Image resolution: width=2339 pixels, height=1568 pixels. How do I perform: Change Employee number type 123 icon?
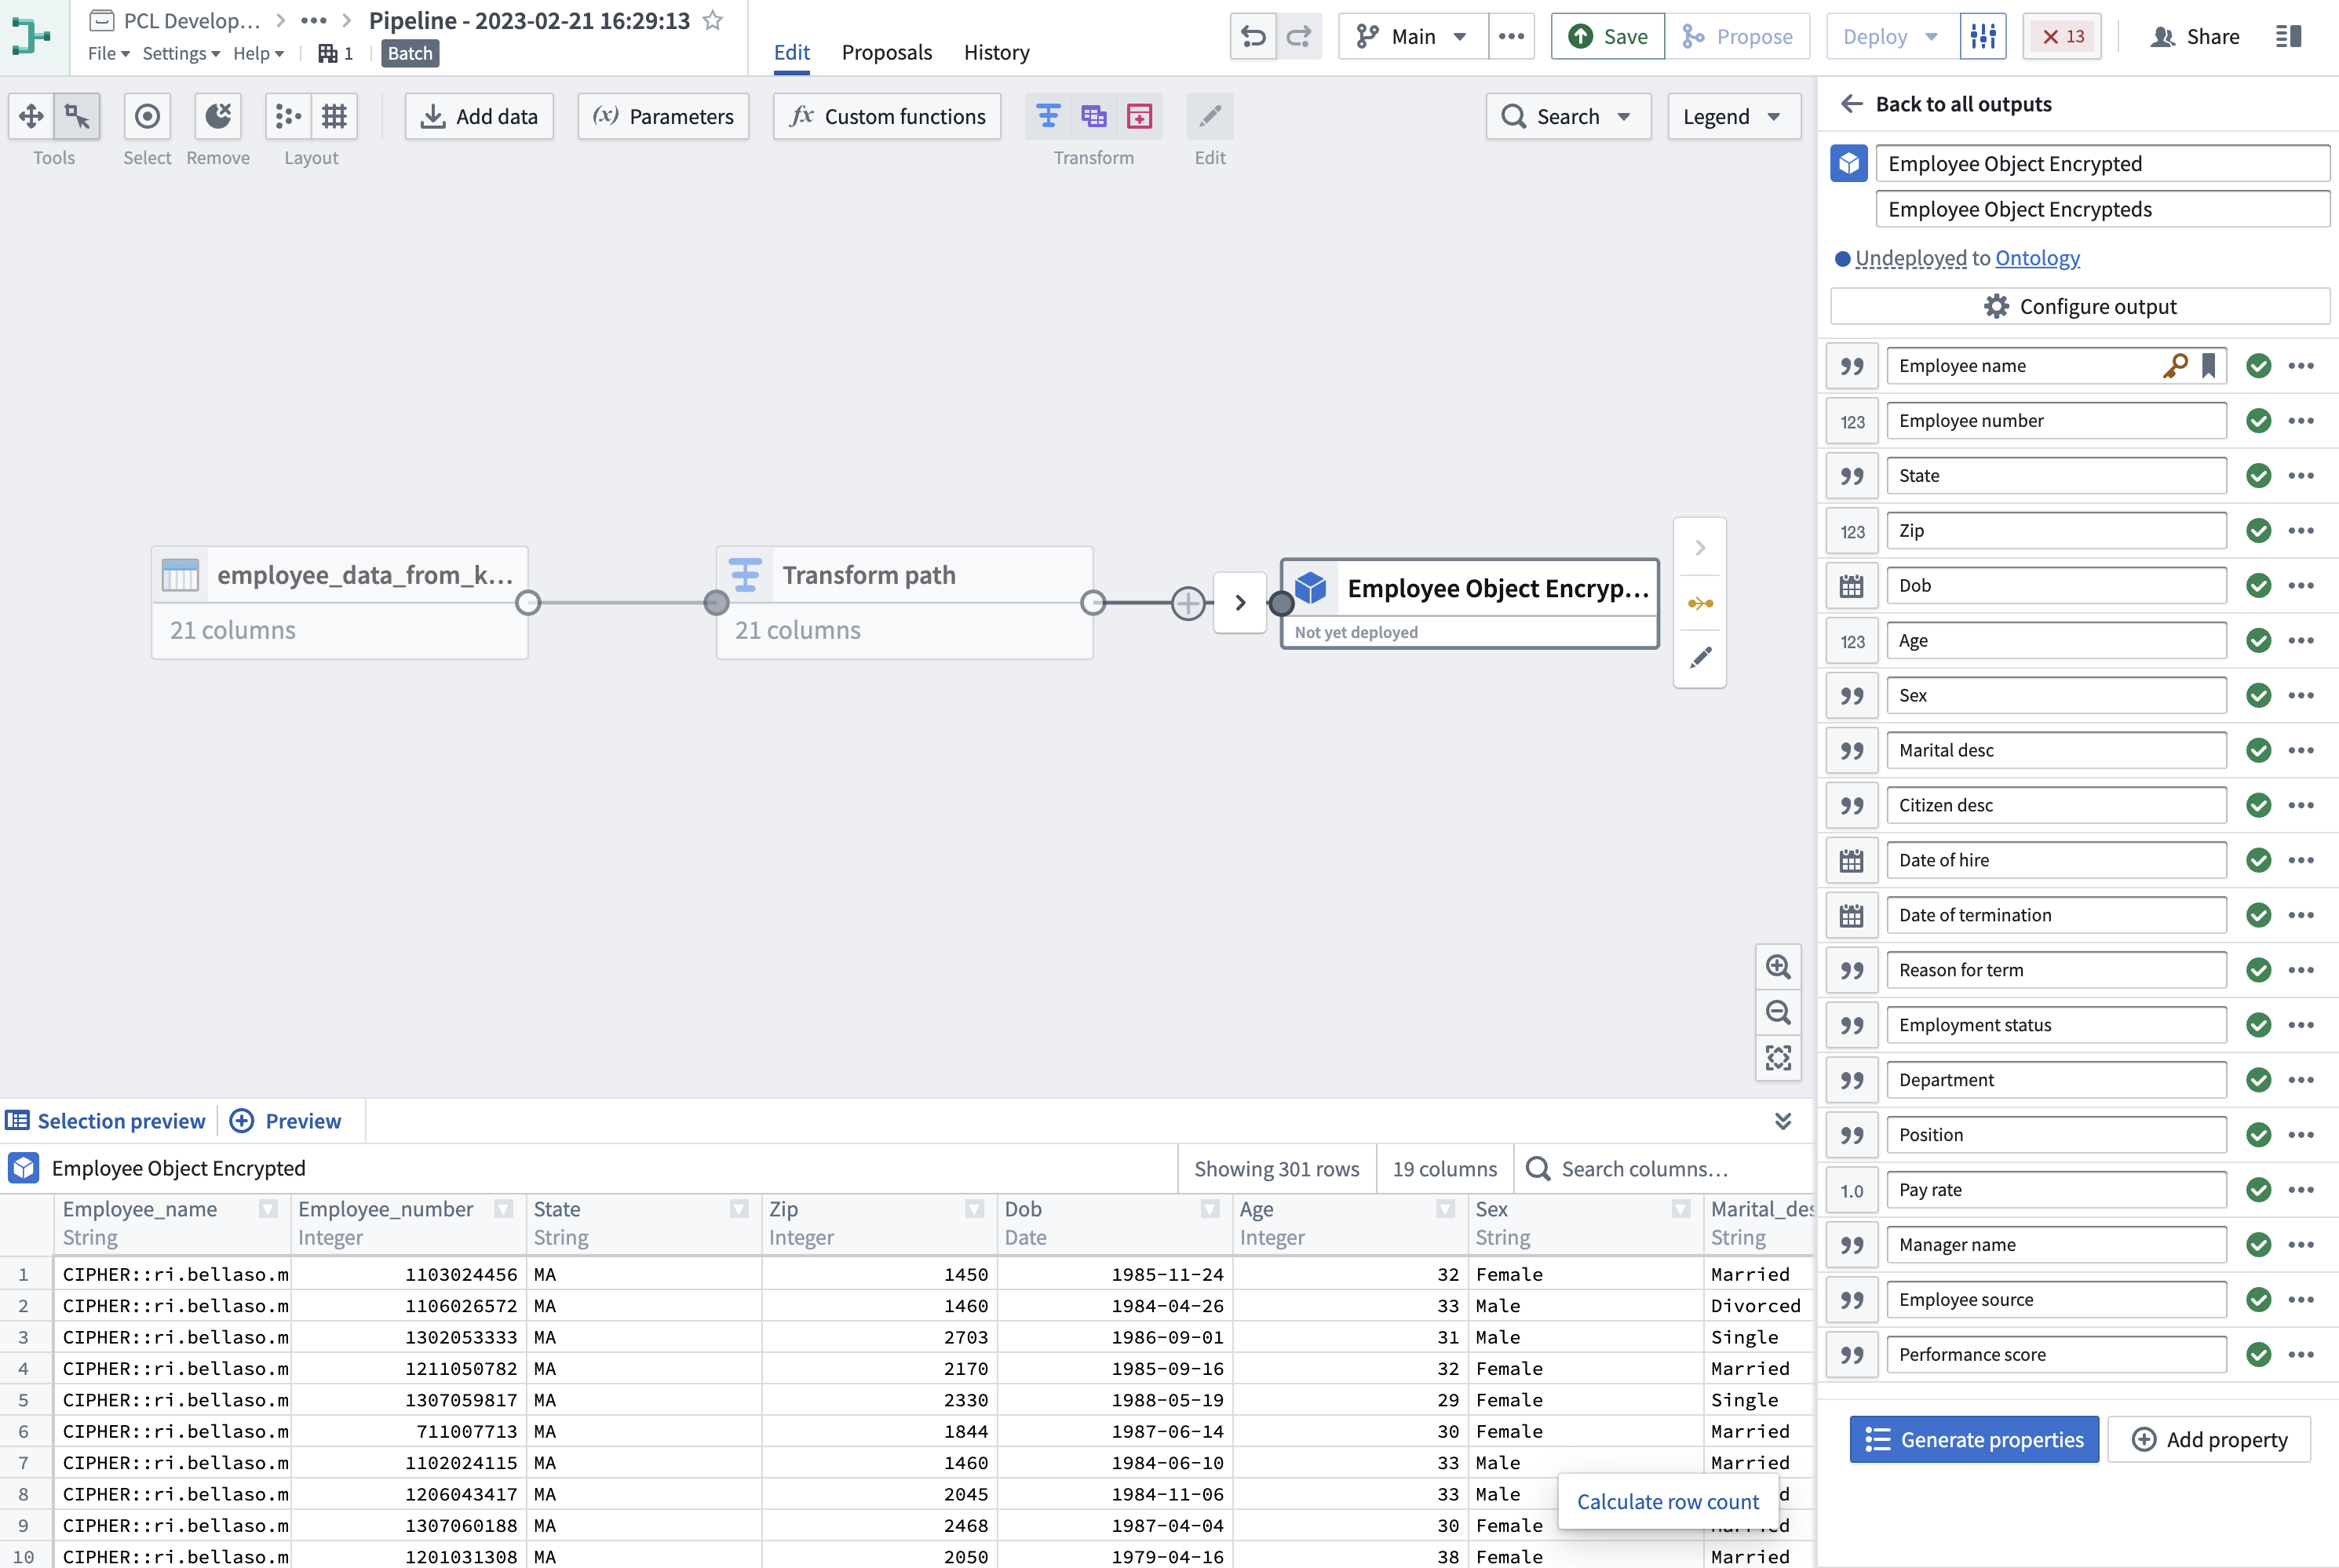click(1852, 421)
